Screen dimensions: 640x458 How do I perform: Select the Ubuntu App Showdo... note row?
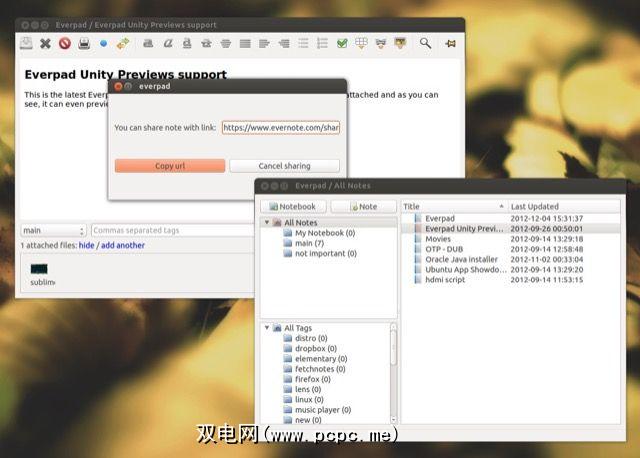pos(510,269)
